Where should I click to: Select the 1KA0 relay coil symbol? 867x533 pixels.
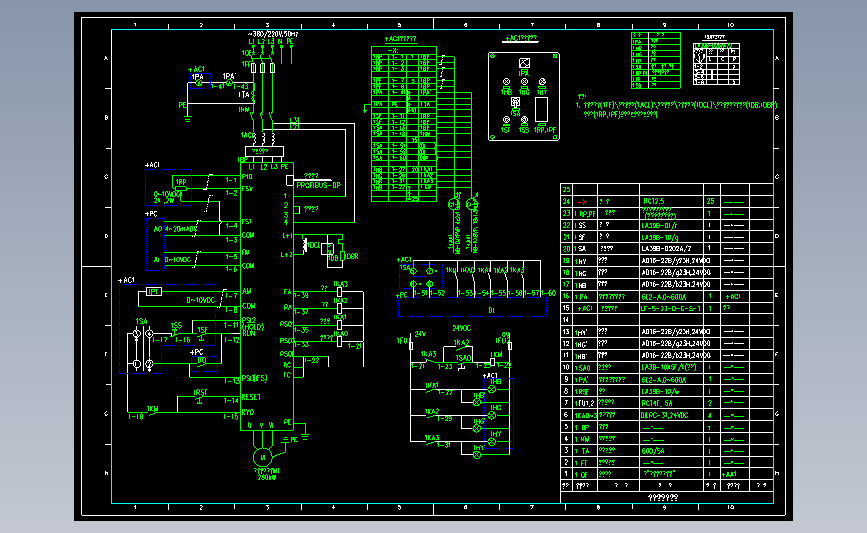(x=340, y=342)
